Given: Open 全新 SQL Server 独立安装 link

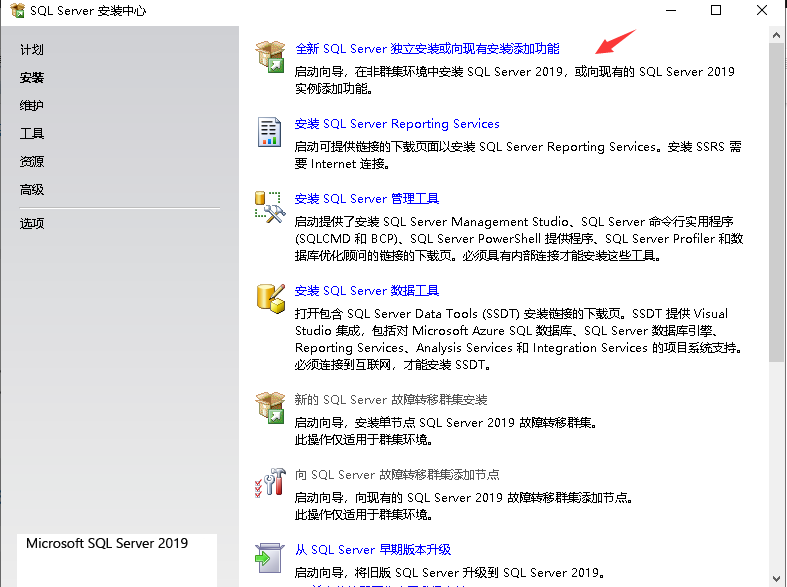Looking at the screenshot, I should (427, 49).
